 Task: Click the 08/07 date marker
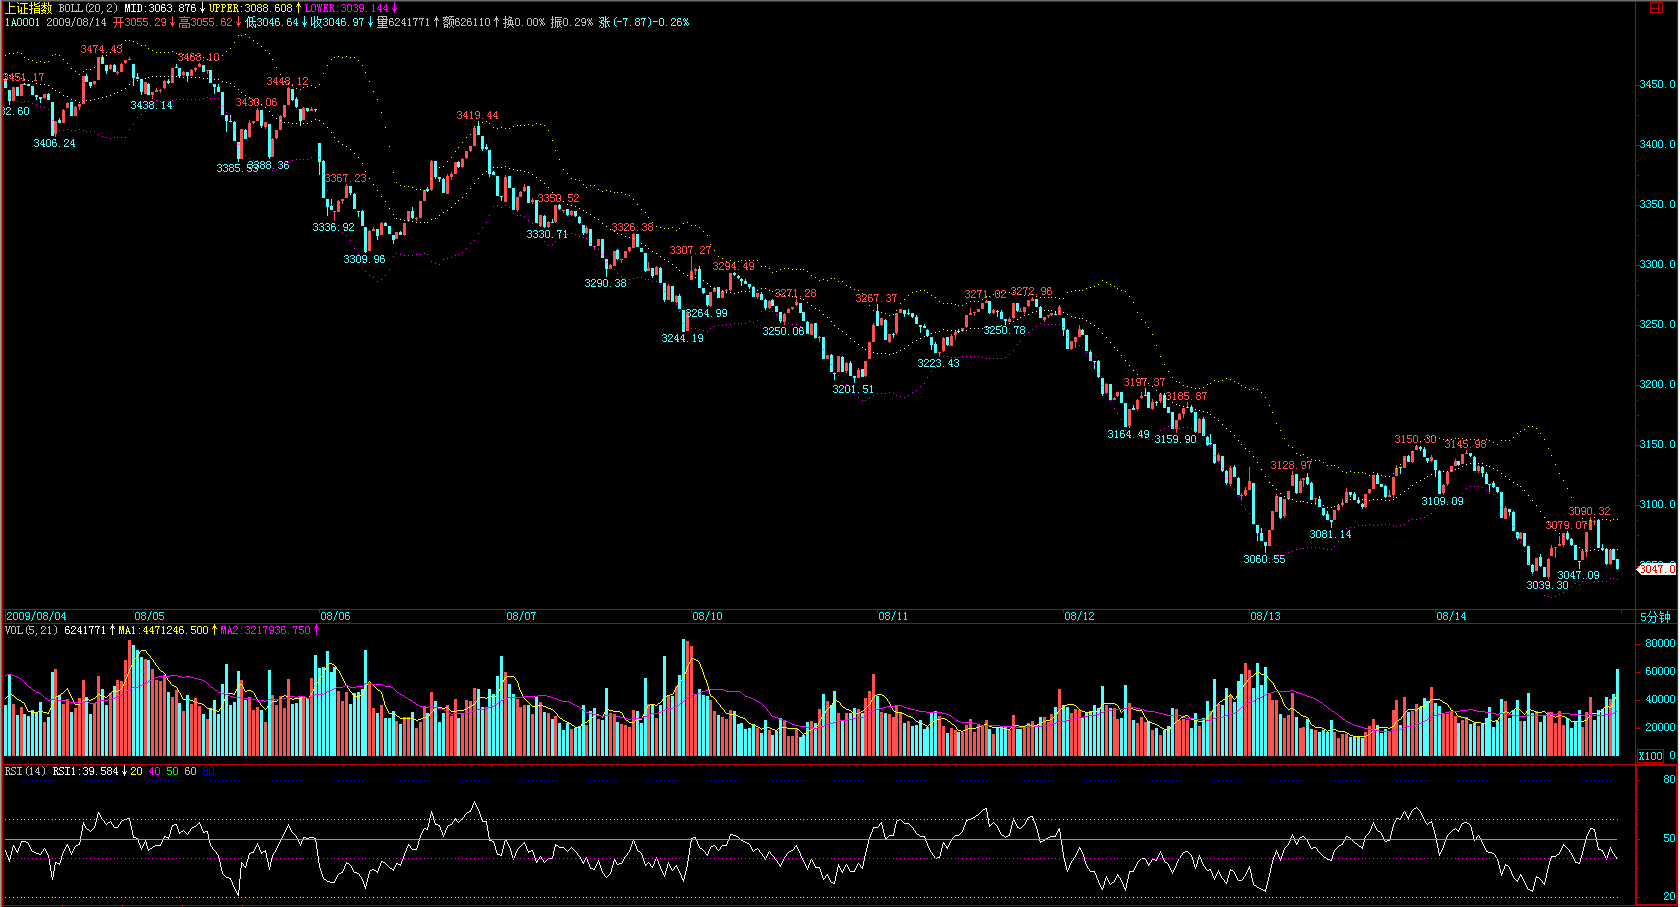pos(521,616)
